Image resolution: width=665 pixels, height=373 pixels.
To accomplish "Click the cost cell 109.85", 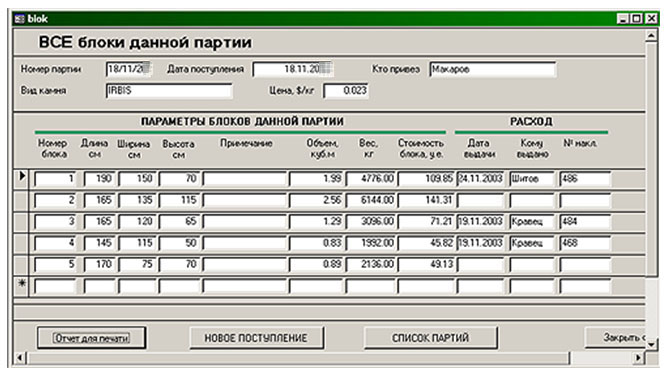I will [x=425, y=179].
